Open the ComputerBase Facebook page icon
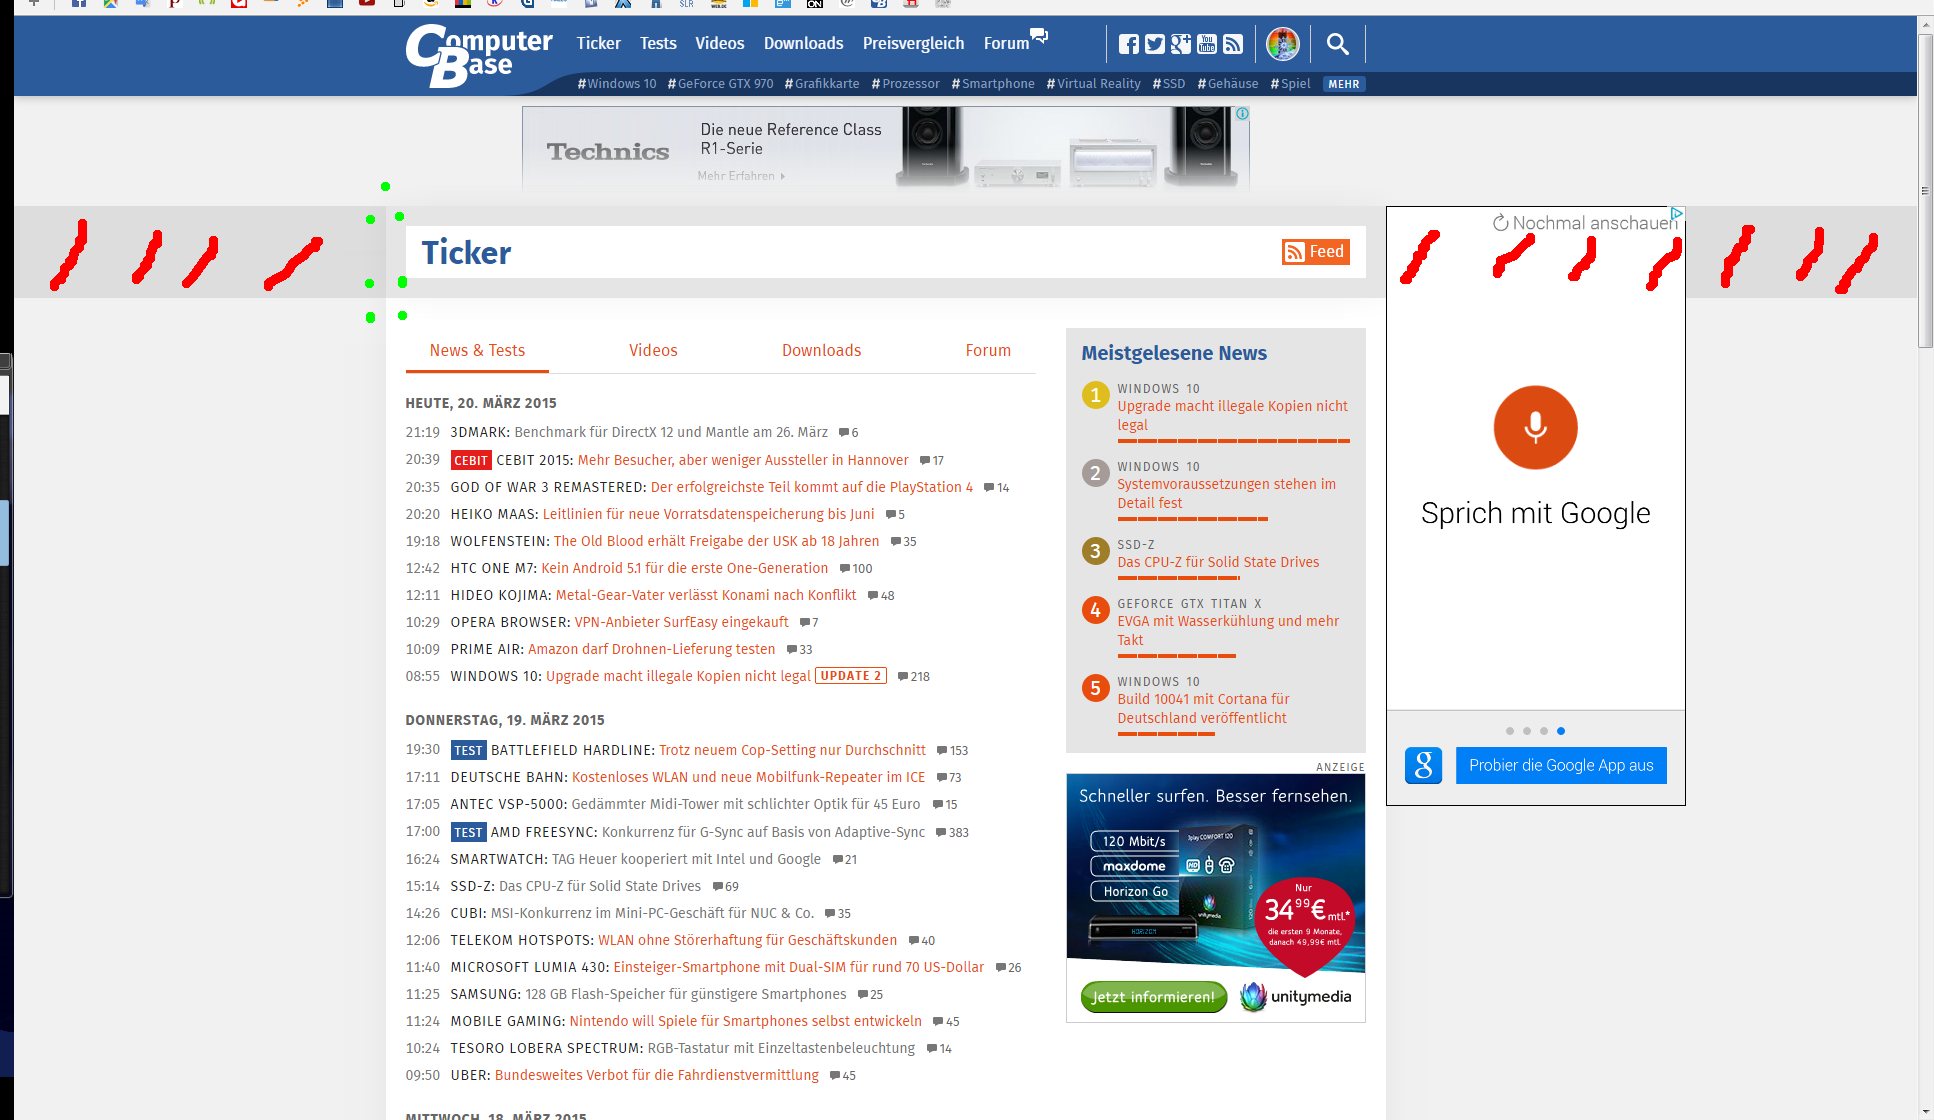This screenshot has height=1120, width=1934. (1128, 44)
